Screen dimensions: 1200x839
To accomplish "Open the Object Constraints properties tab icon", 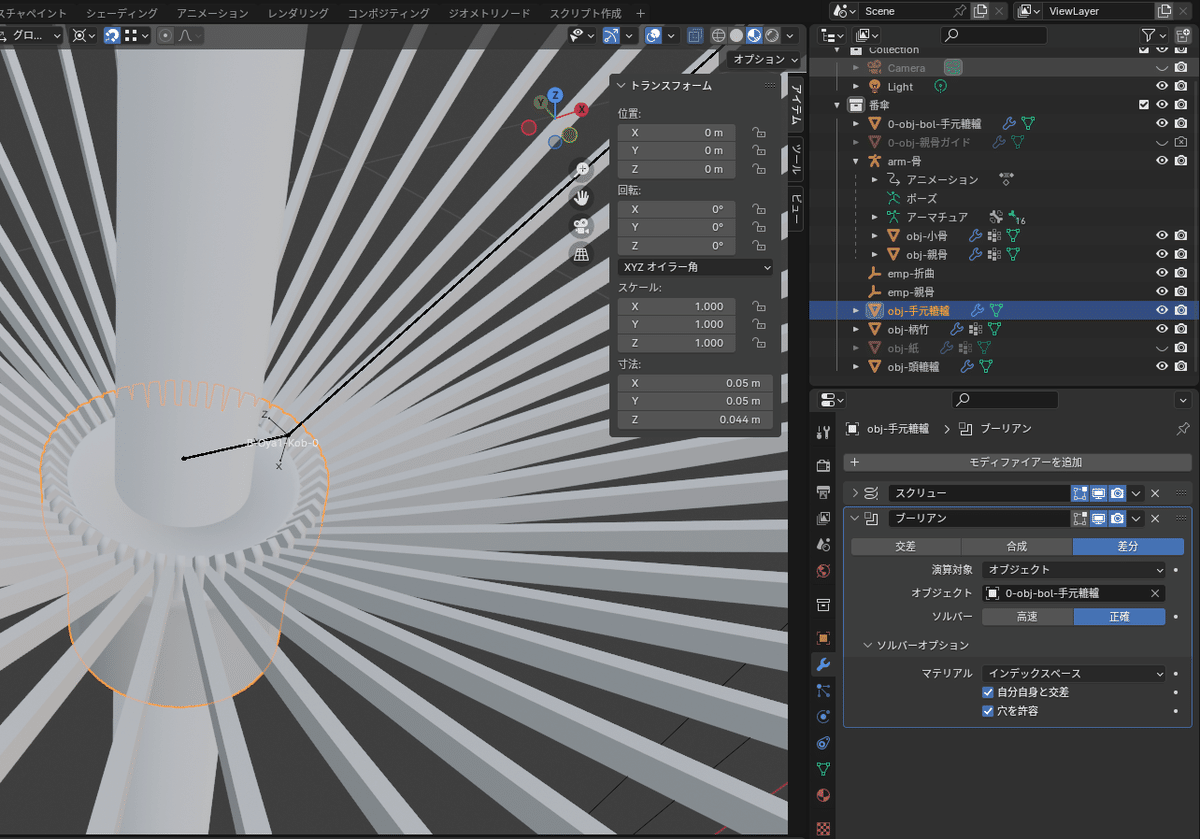I will [823, 743].
